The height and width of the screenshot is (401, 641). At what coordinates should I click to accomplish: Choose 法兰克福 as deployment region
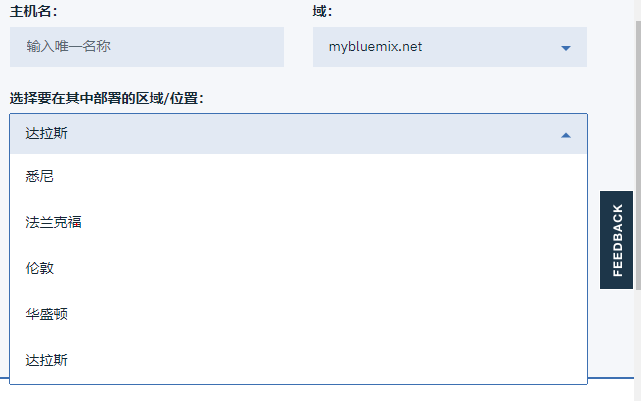298,222
